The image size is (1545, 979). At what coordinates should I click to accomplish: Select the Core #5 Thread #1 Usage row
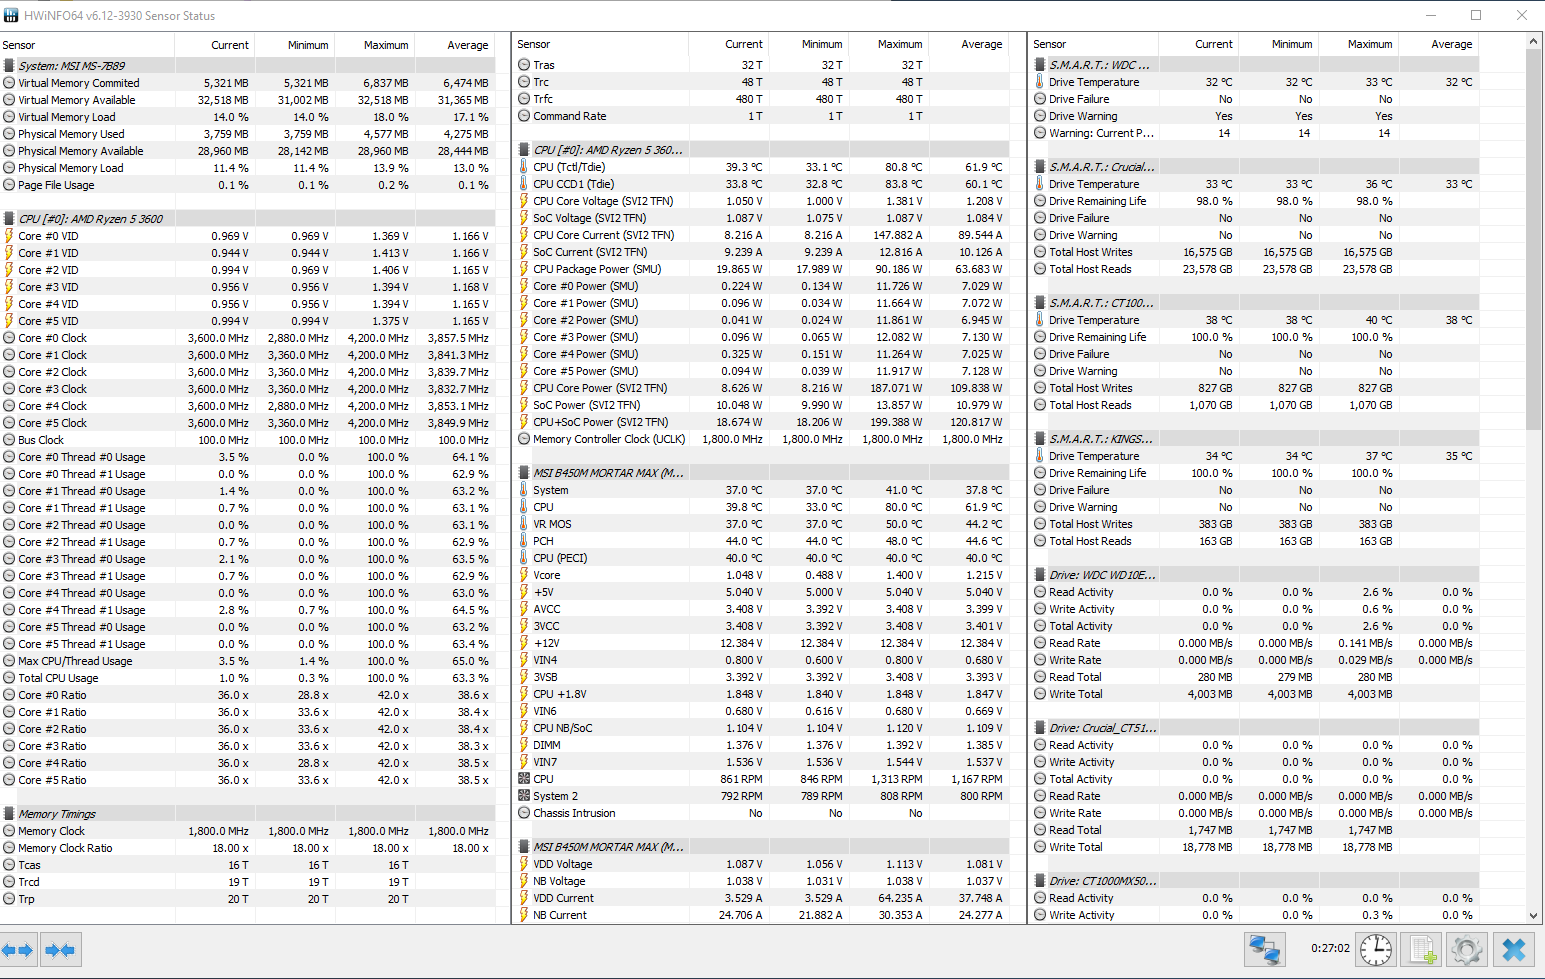pyautogui.click(x=248, y=644)
